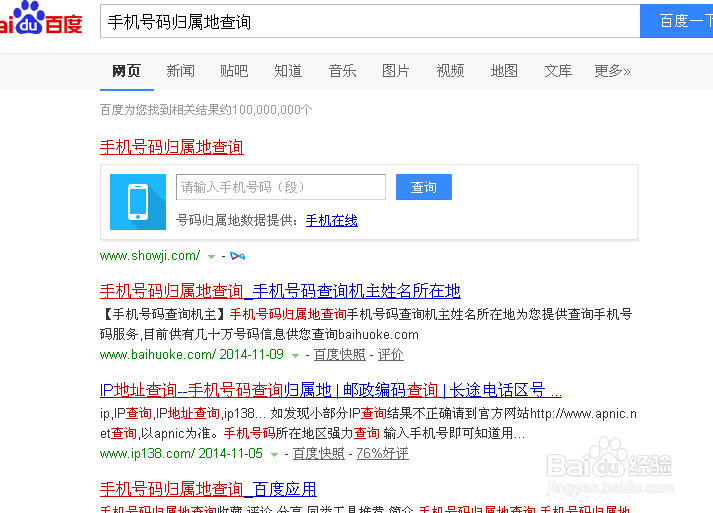Click the www.showji.com/ green URL
Screen dimensions: 713x513
coord(150,256)
